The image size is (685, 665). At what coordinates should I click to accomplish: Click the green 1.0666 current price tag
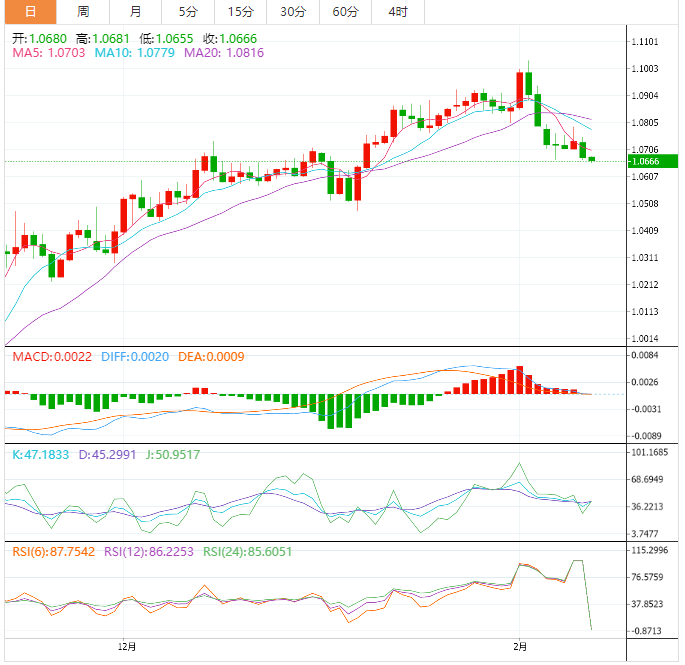pos(653,161)
